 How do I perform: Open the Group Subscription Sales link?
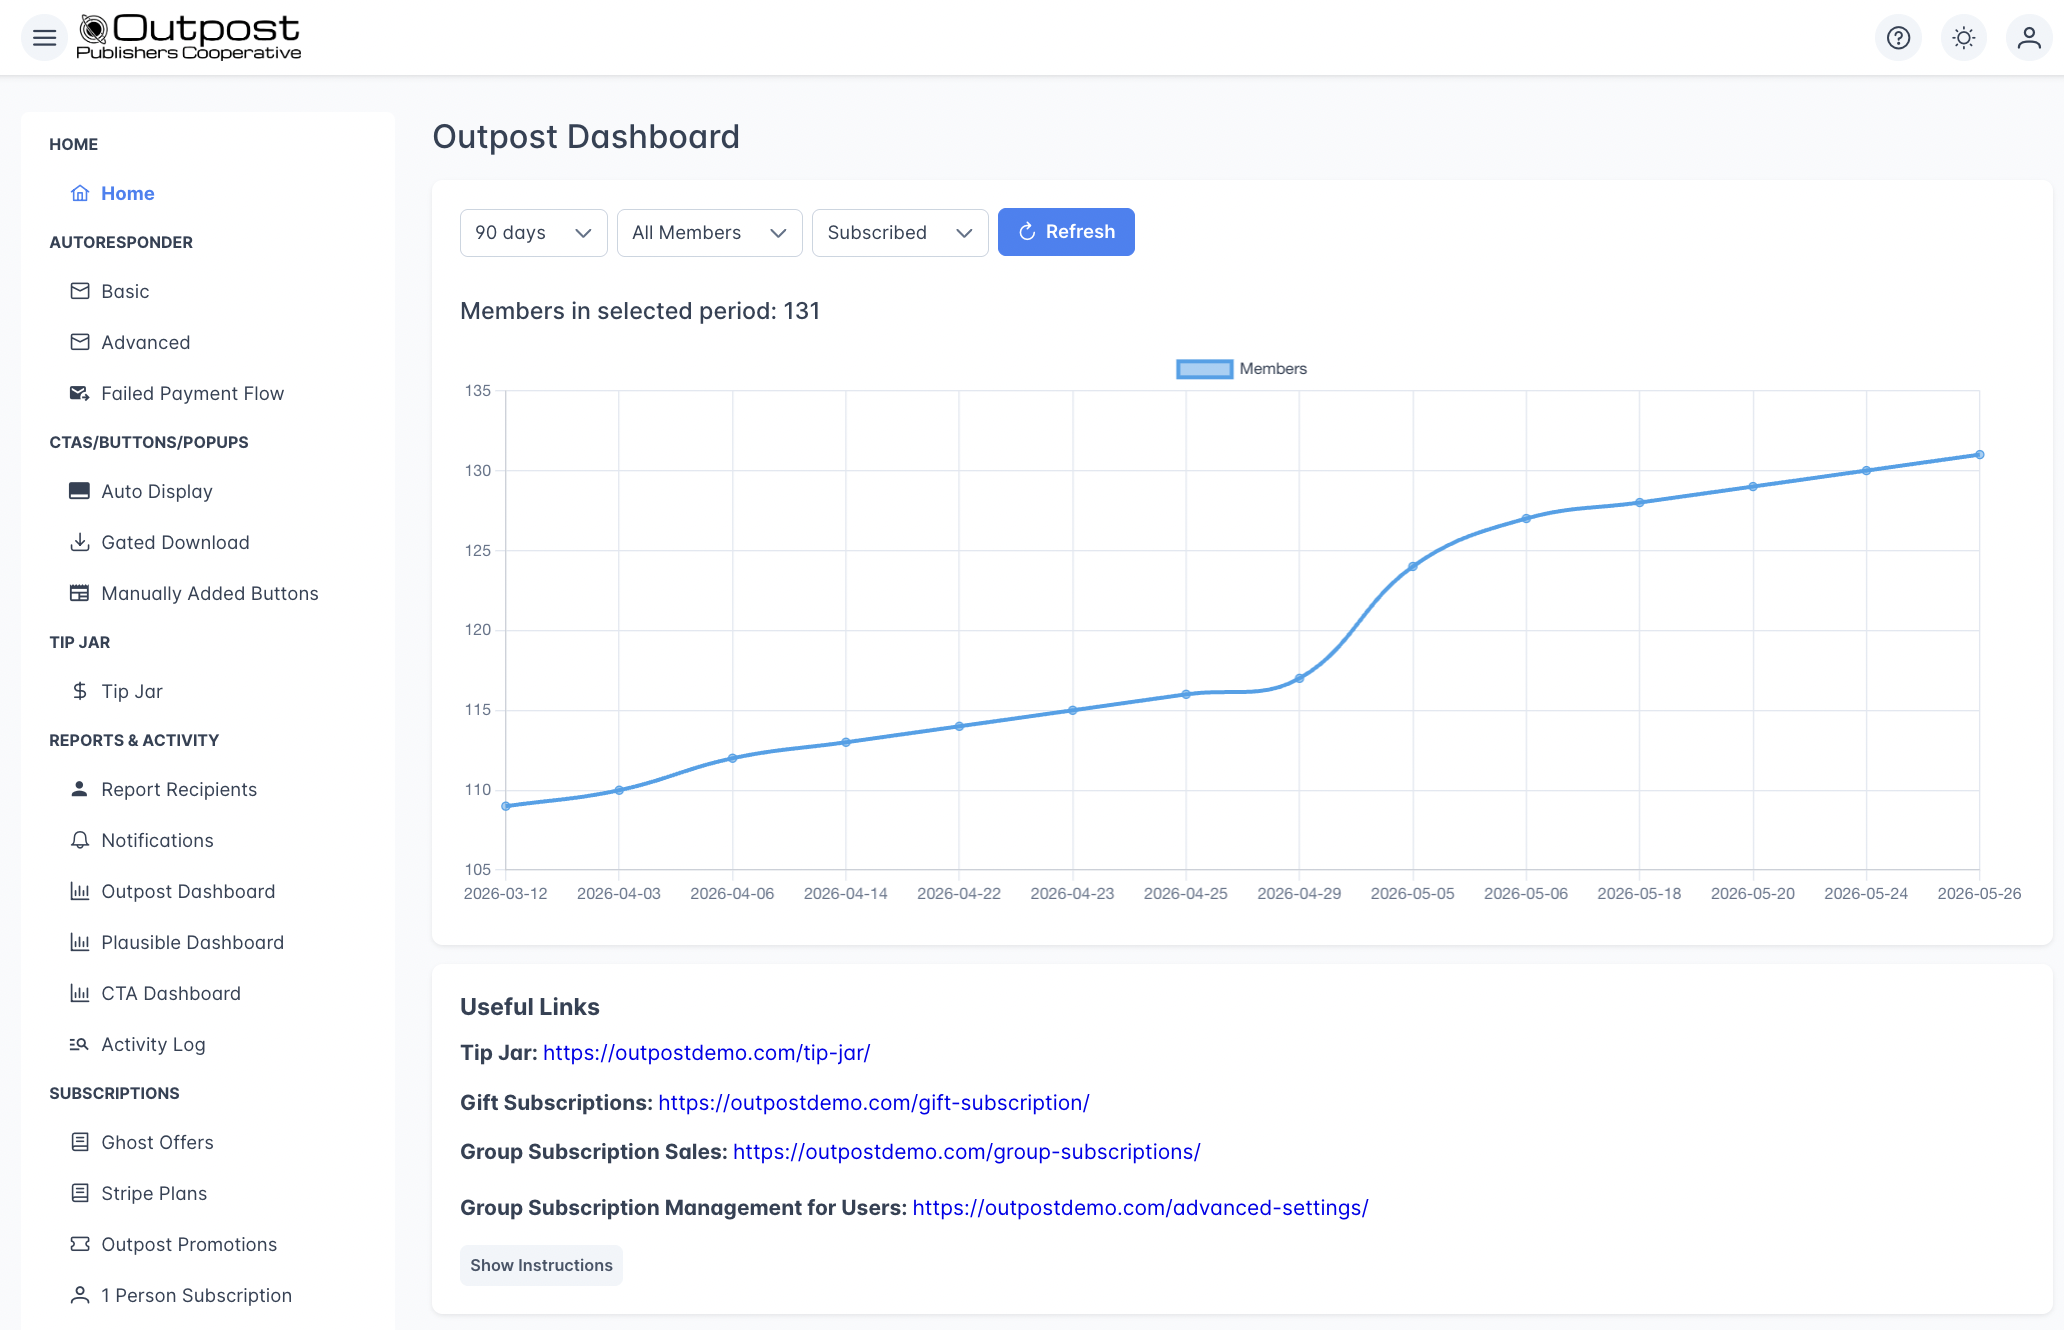tap(967, 1152)
